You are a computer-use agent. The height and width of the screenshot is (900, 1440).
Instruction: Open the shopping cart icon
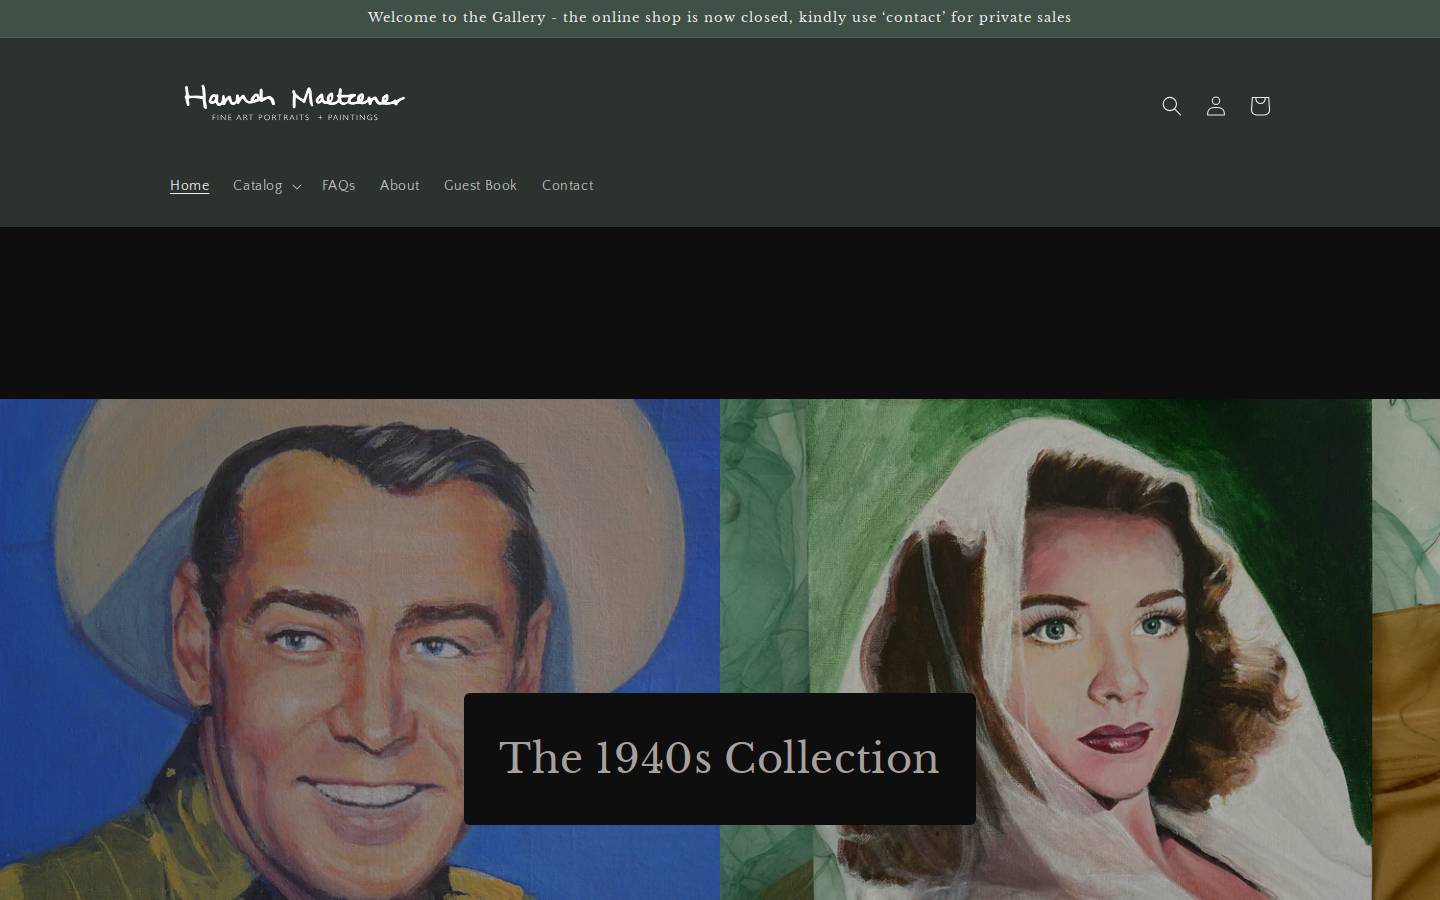click(1260, 106)
